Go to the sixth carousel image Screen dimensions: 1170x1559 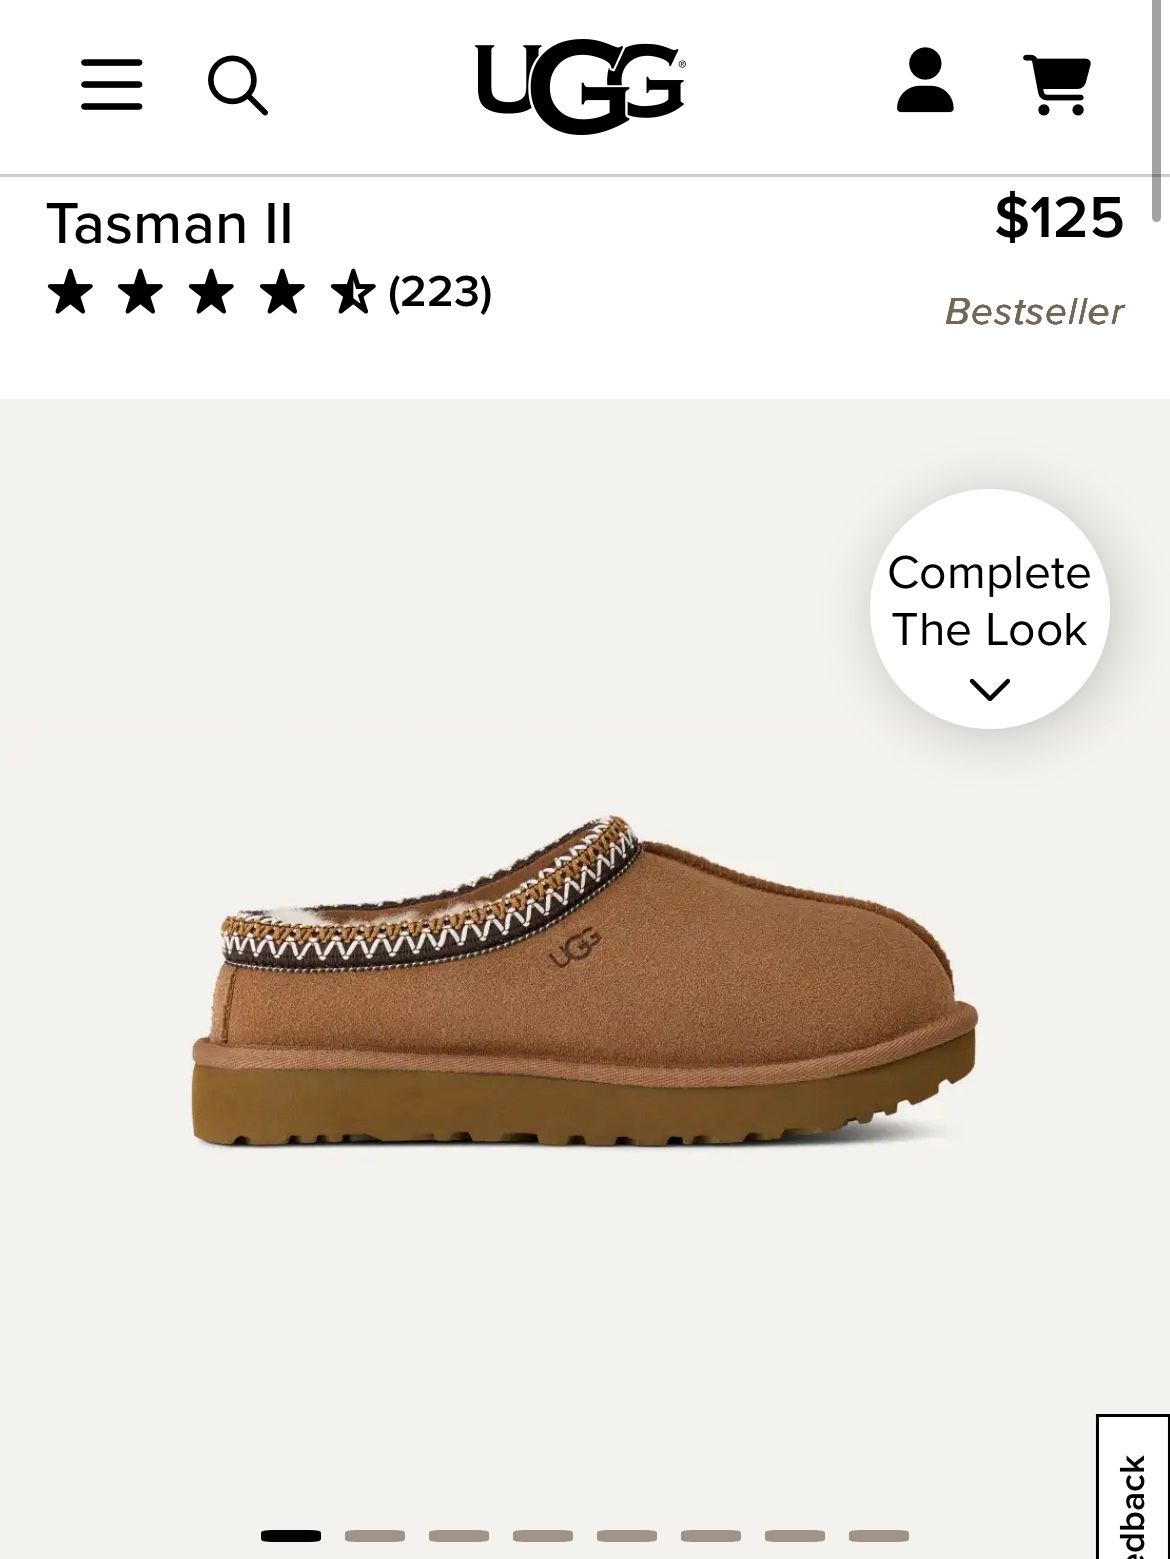tap(711, 1536)
